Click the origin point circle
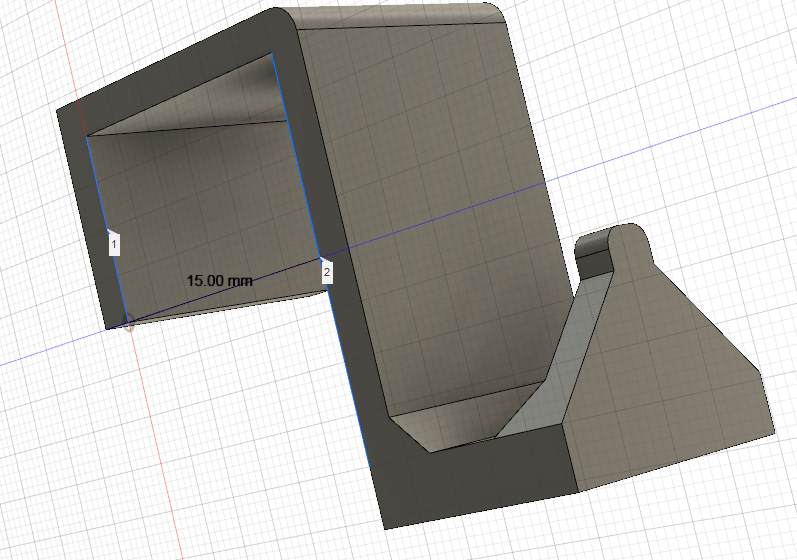 point(129,323)
